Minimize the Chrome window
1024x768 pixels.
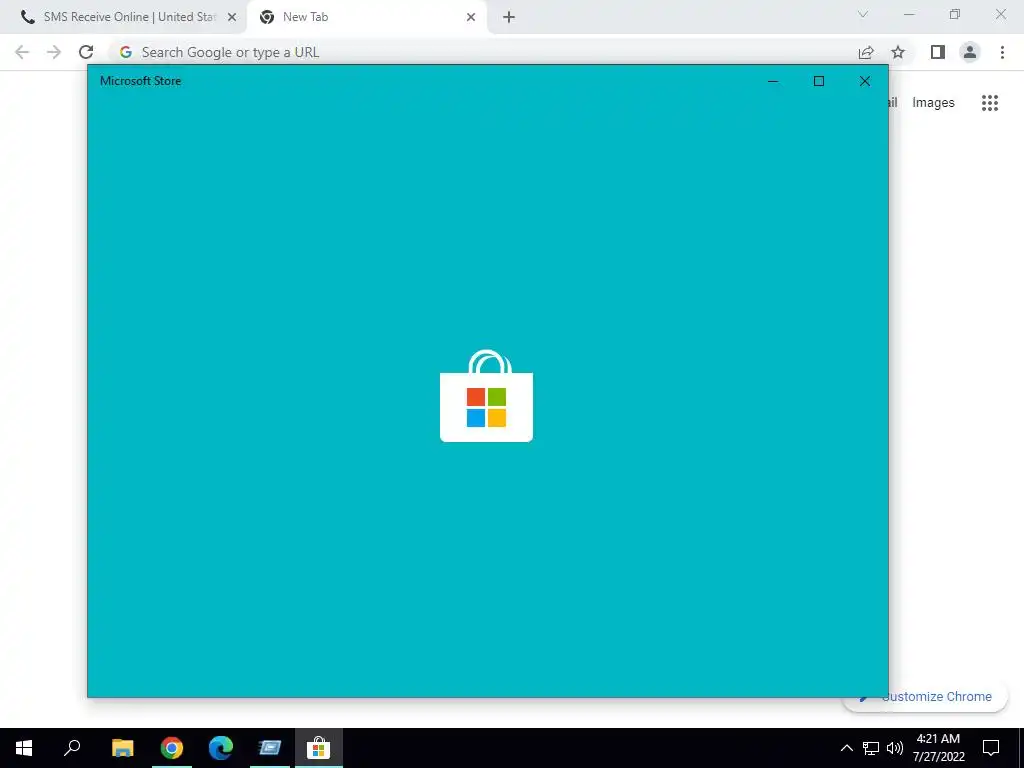tap(909, 14)
